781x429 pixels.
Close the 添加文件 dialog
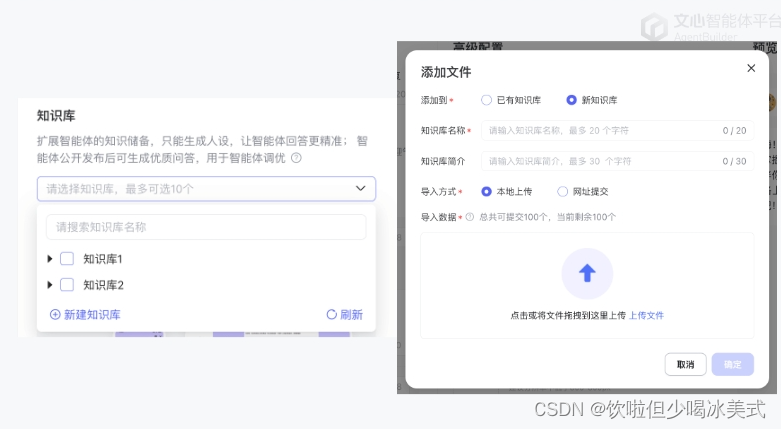[751, 68]
